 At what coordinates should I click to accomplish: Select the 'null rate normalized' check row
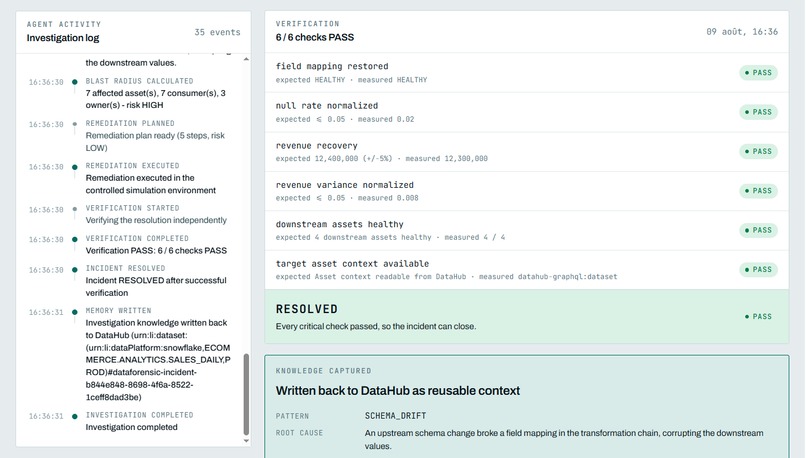pos(527,112)
